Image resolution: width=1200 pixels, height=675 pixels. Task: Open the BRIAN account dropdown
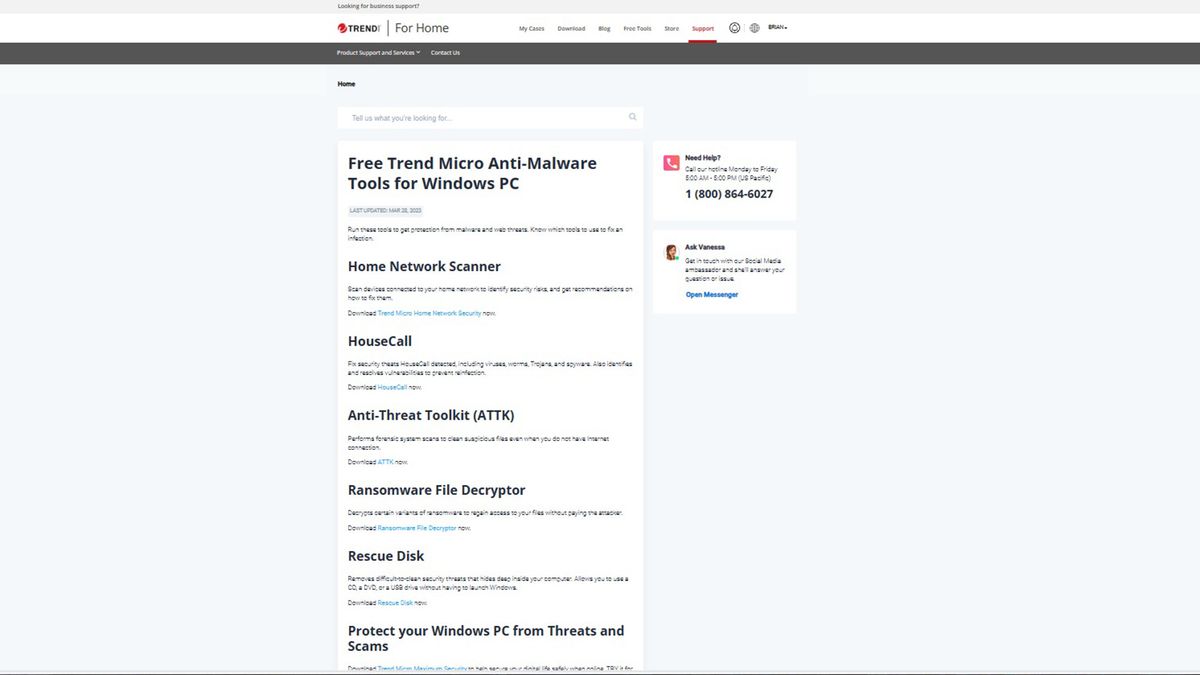coord(775,27)
